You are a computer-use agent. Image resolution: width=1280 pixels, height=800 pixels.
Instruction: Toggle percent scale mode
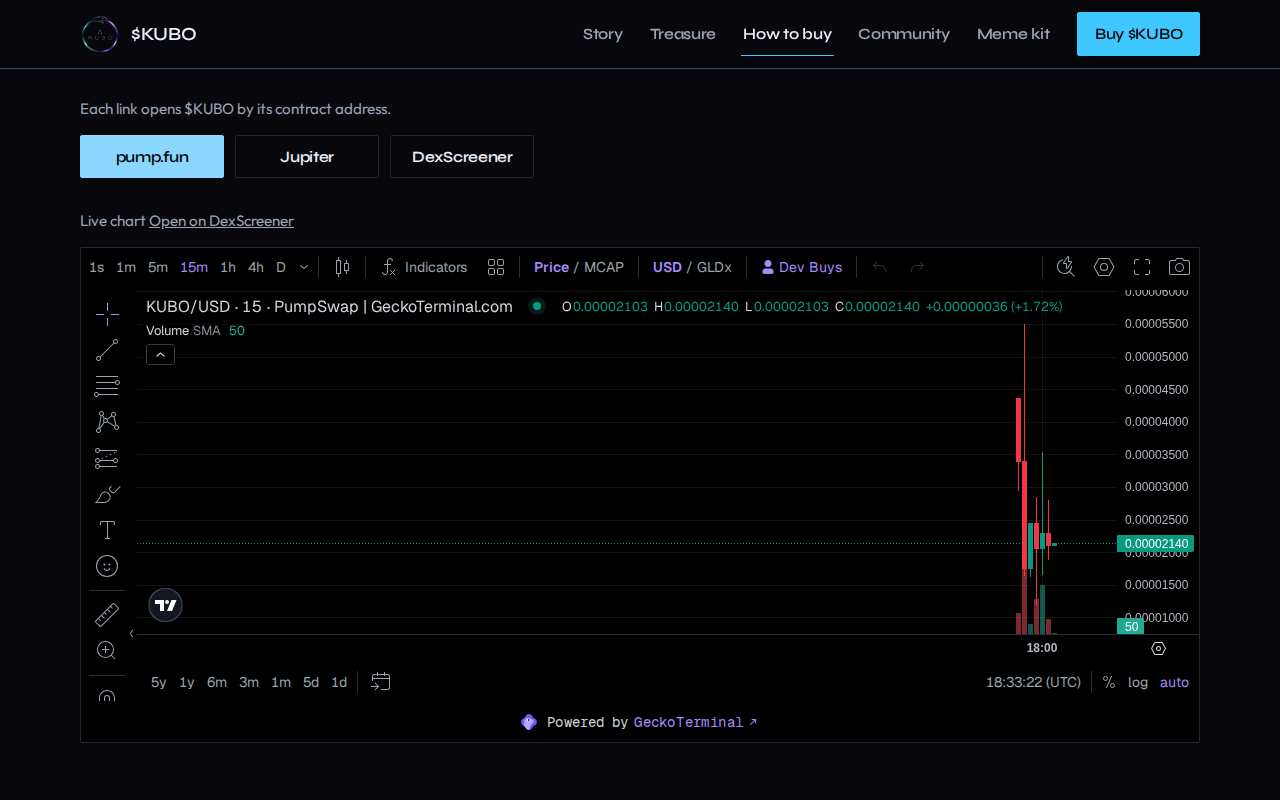[1109, 682]
